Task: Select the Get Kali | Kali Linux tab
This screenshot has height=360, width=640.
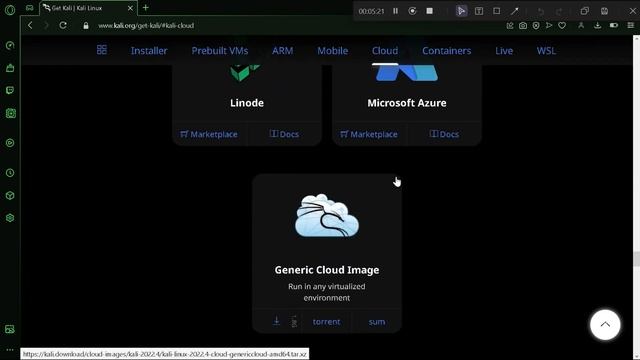Action: (x=88, y=8)
